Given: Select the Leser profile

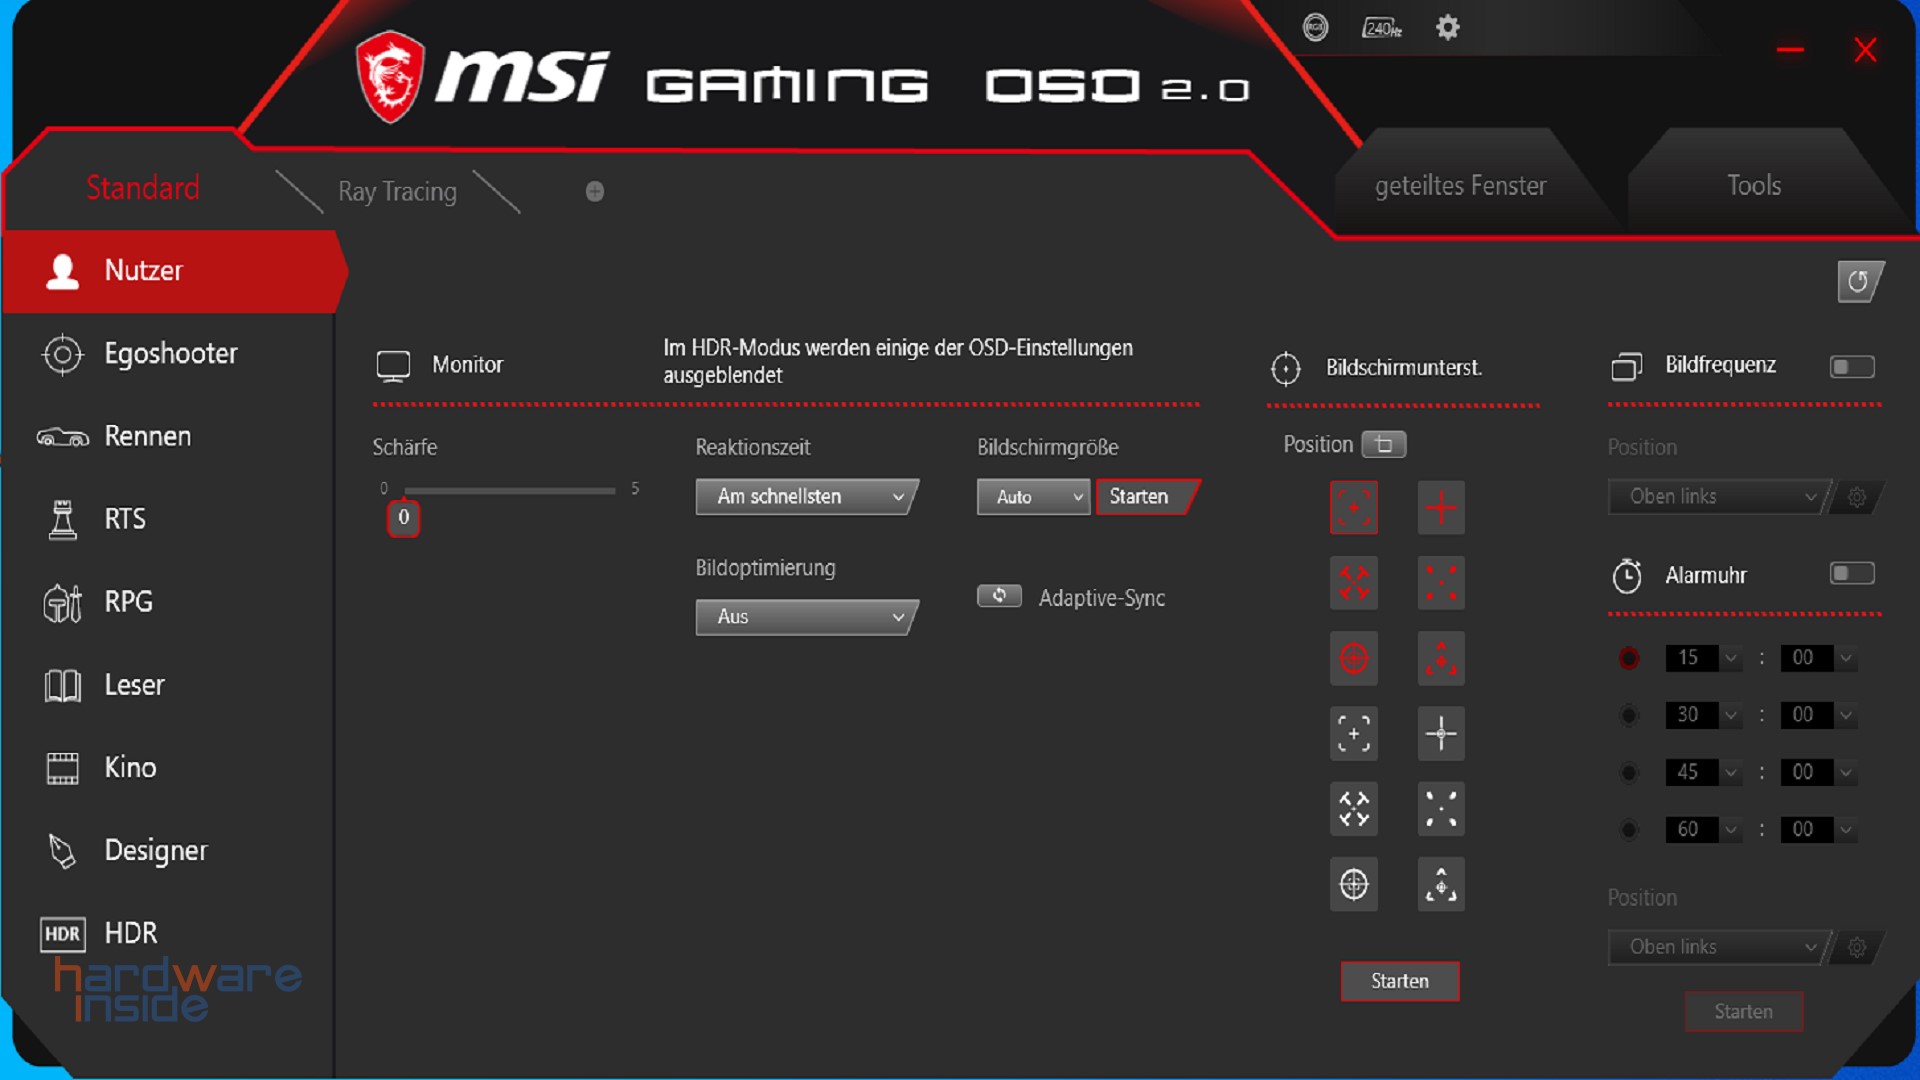Looking at the screenshot, I should click(x=168, y=685).
